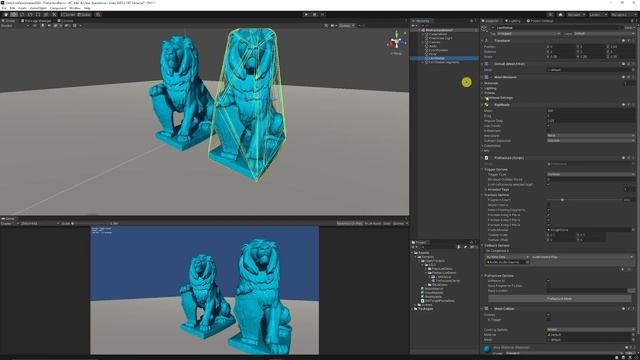640x360 pixels.
Task: Click the Mesh Renderer component icon
Action: click(x=487, y=77)
